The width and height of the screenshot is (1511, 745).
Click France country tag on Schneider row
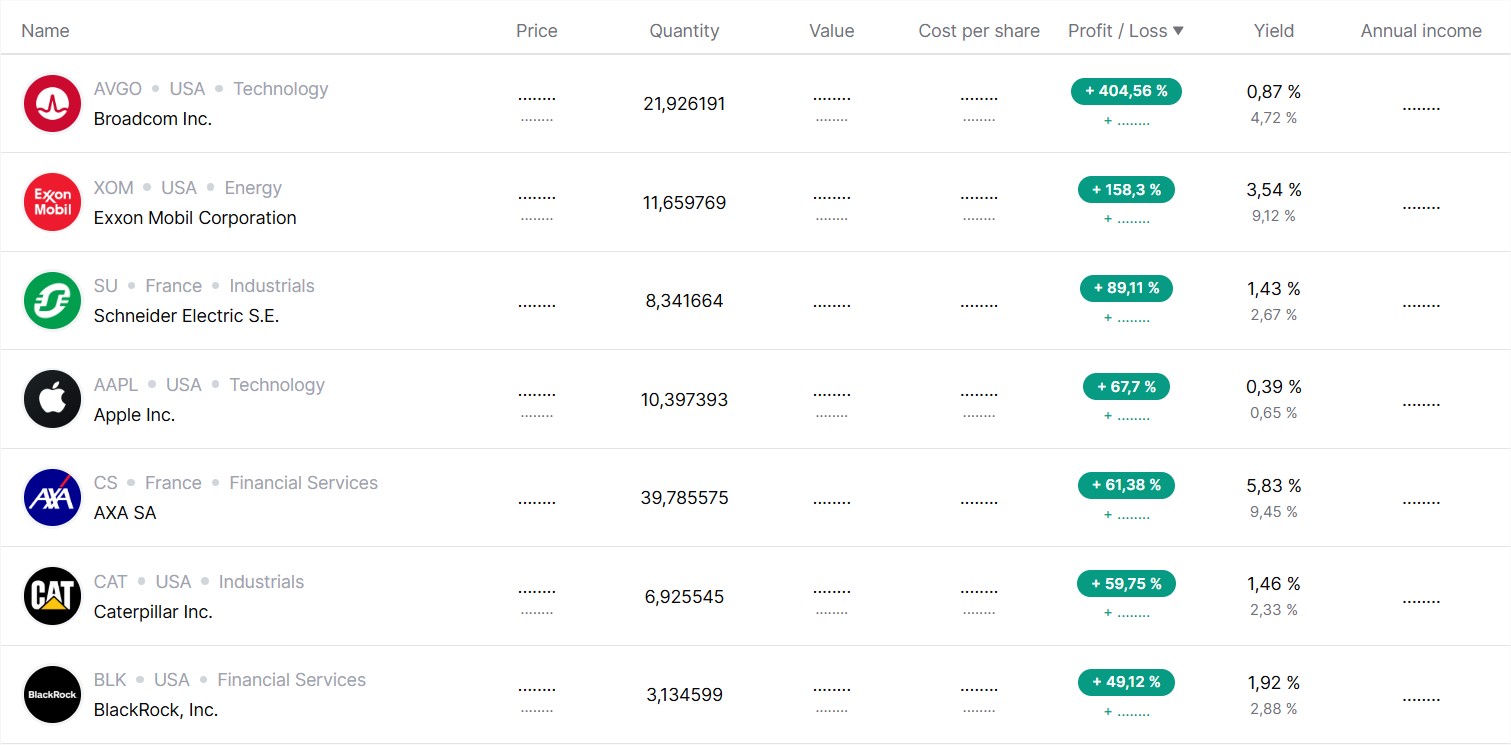tap(173, 286)
